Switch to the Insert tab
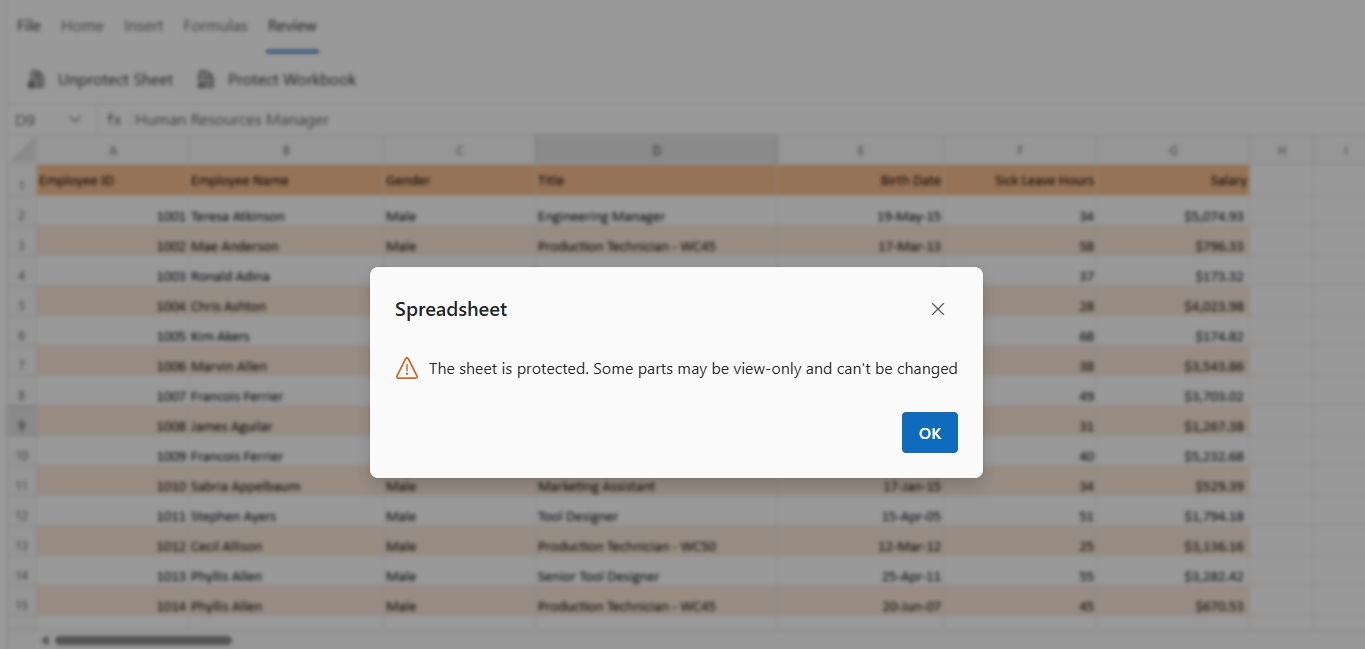 tap(143, 26)
